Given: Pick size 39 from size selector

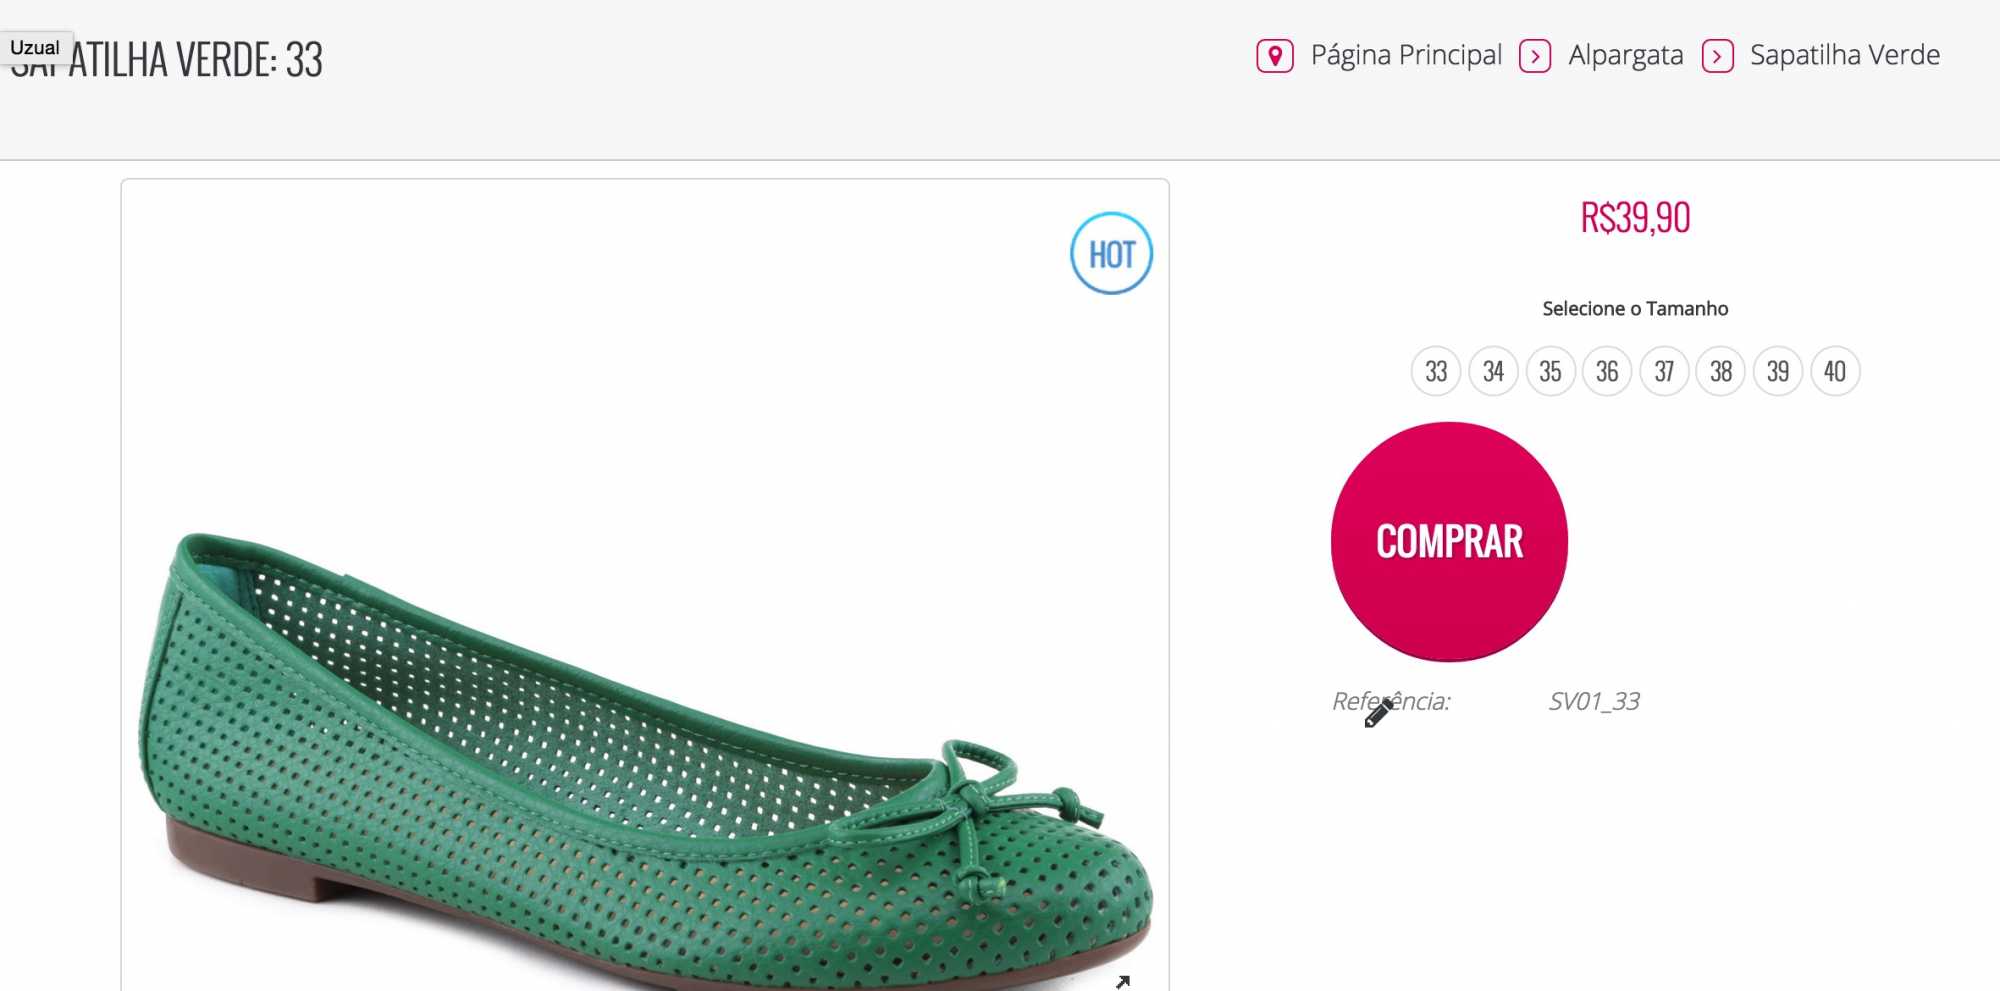Looking at the screenshot, I should (x=1778, y=372).
